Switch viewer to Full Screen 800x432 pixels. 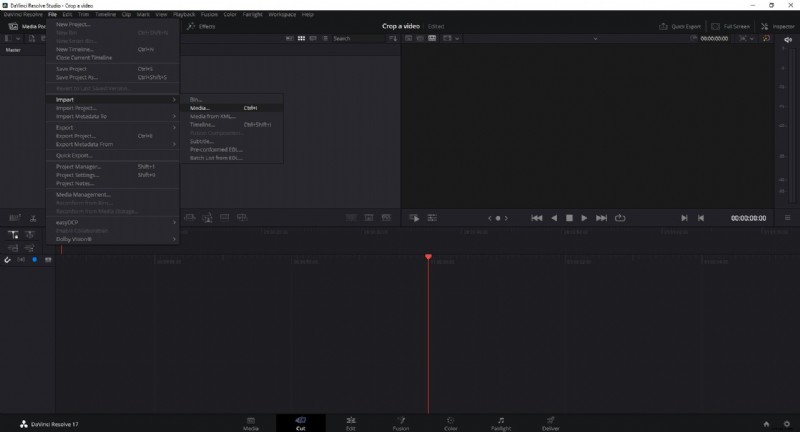coord(731,26)
